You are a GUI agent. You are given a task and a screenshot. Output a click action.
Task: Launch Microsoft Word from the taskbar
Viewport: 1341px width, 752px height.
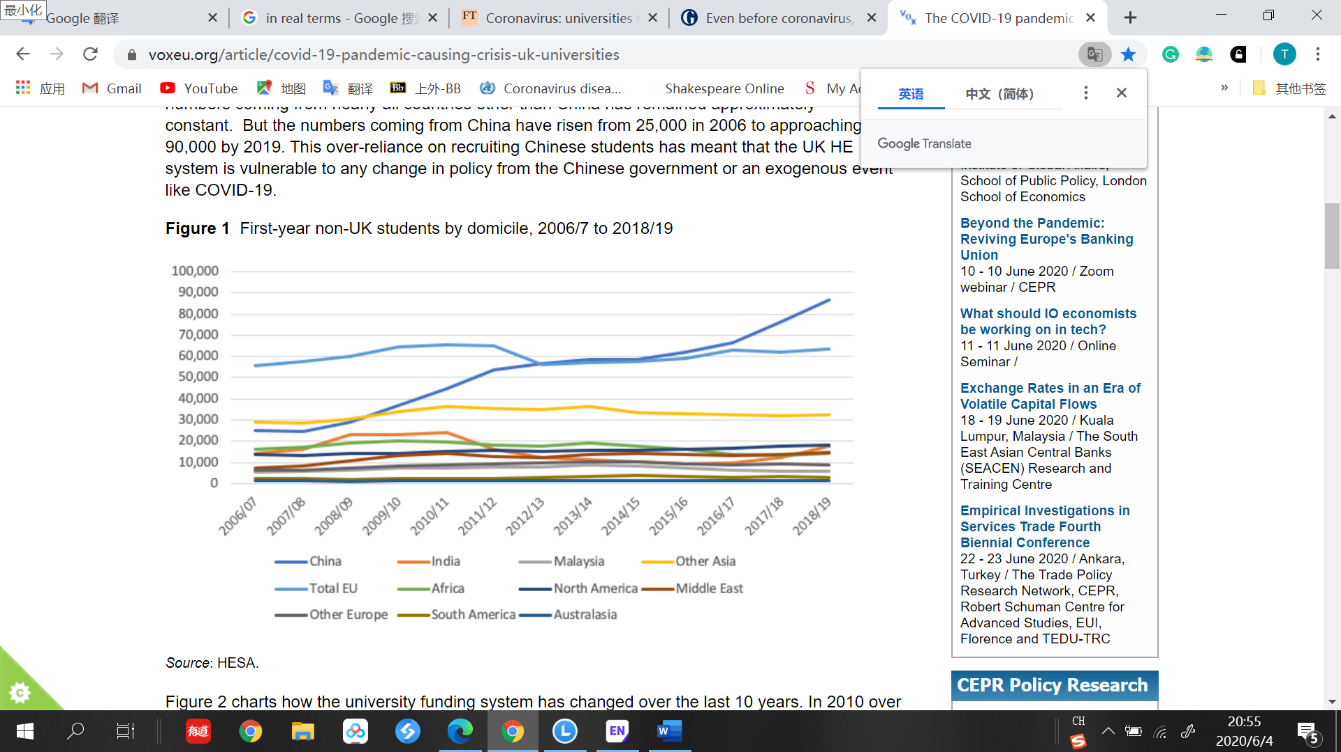pos(668,731)
